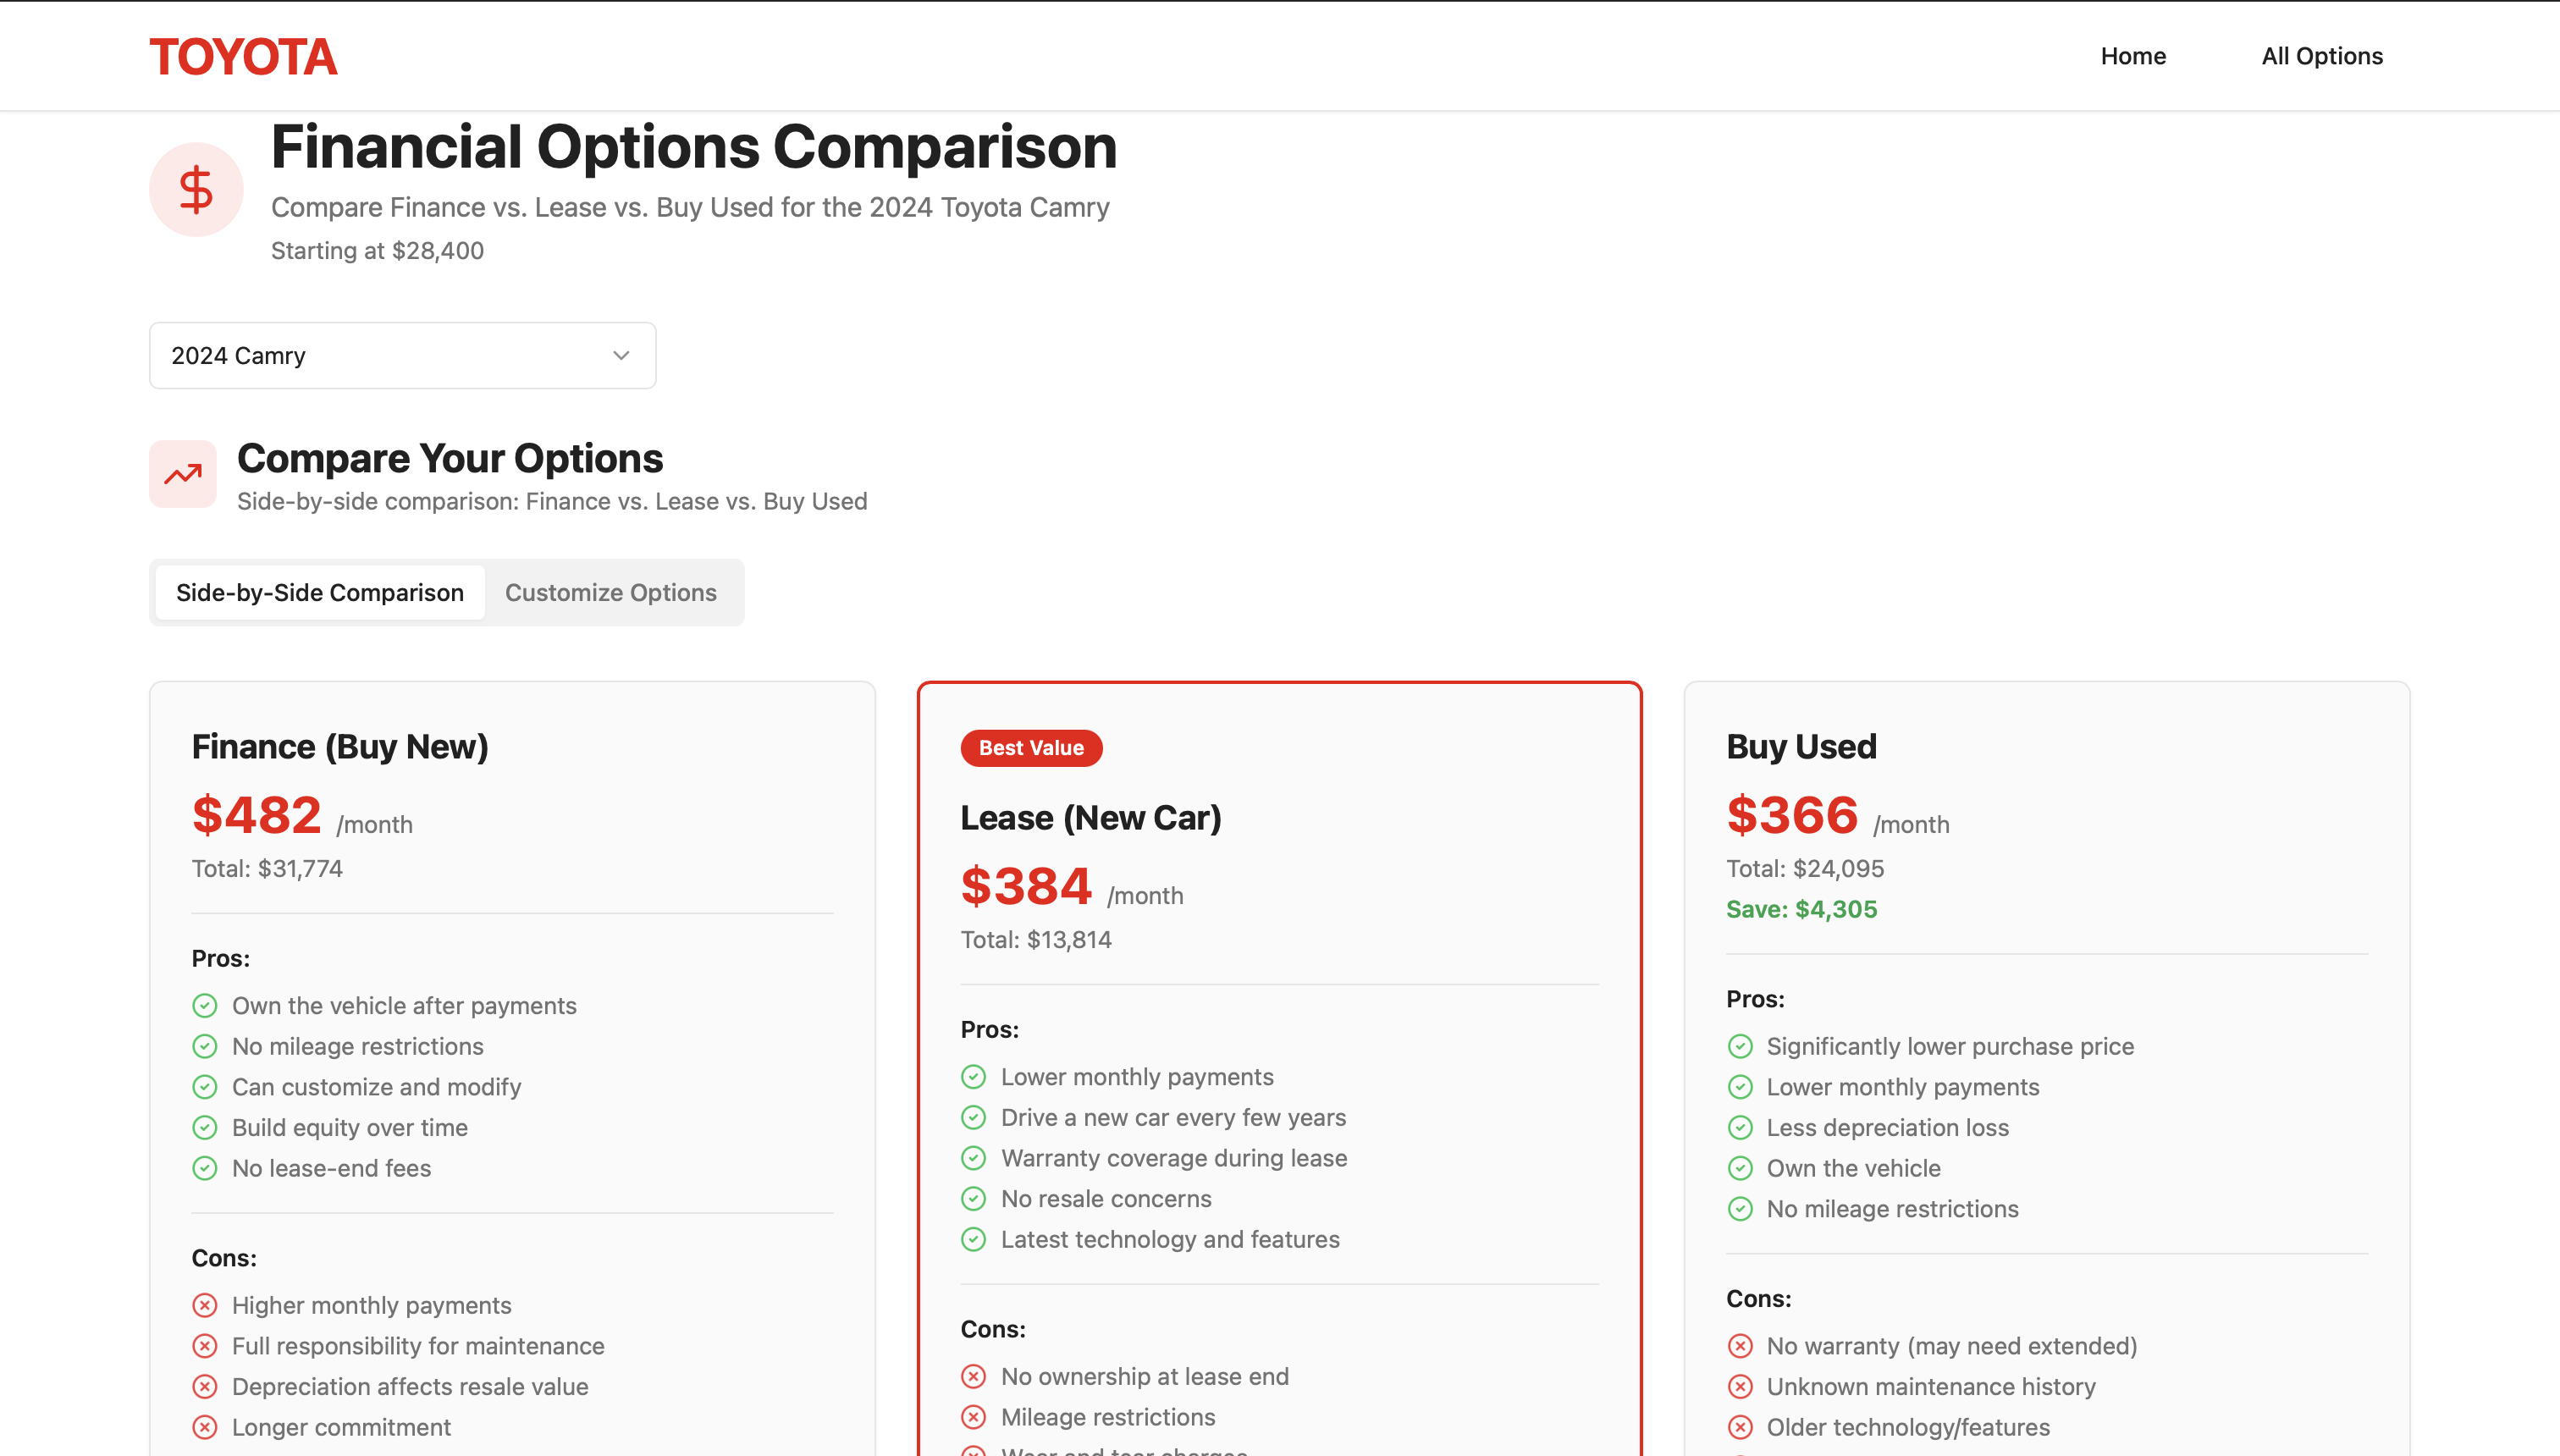This screenshot has width=2560, height=1456.
Task: Open the 2024 Camry model dropdown
Action: [x=402, y=355]
